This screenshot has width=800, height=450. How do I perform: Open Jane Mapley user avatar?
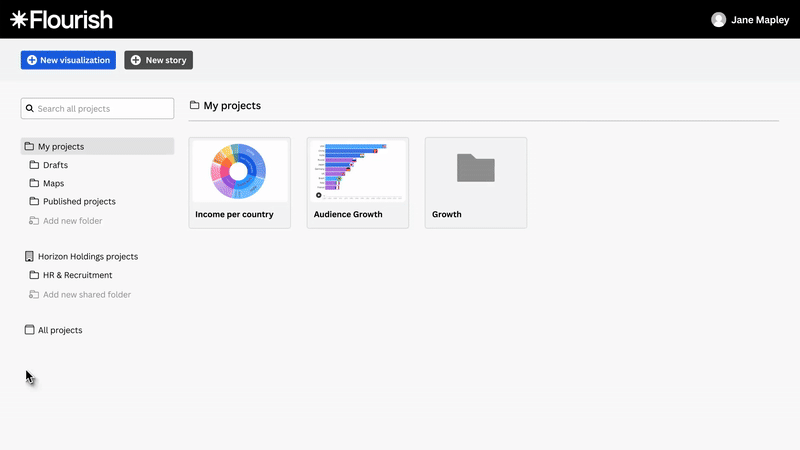(718, 20)
